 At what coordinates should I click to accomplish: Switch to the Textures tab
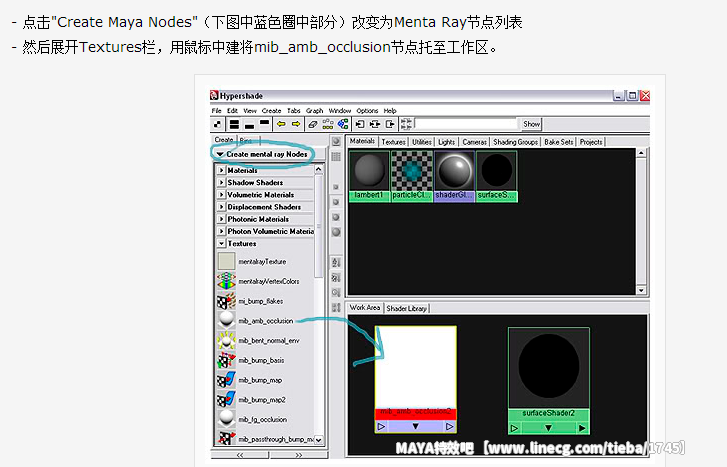coord(394,142)
